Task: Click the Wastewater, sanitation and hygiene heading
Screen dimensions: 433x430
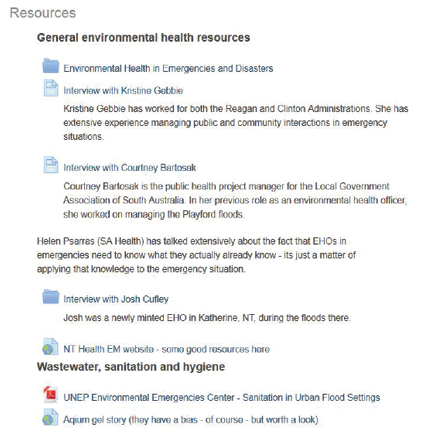Action: [131, 367]
